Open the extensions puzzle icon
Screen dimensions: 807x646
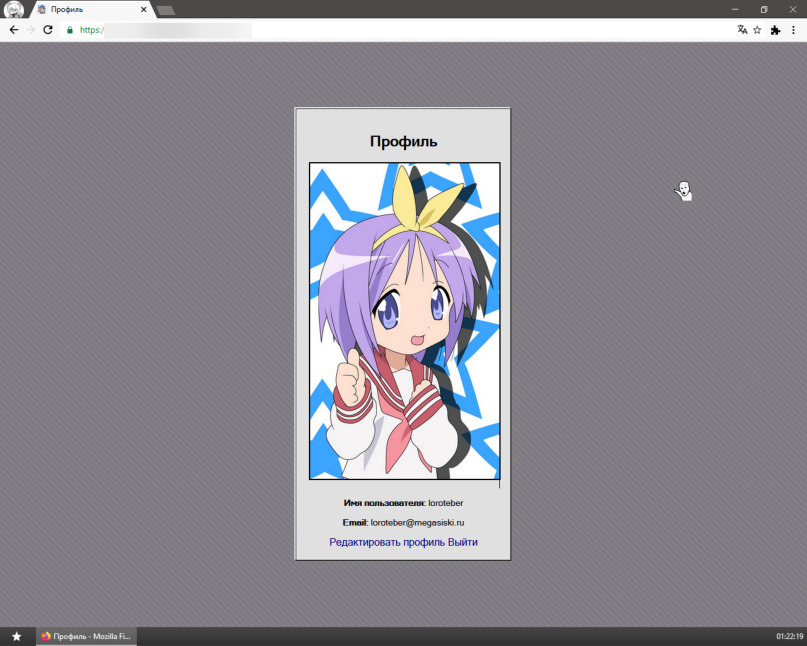point(775,30)
